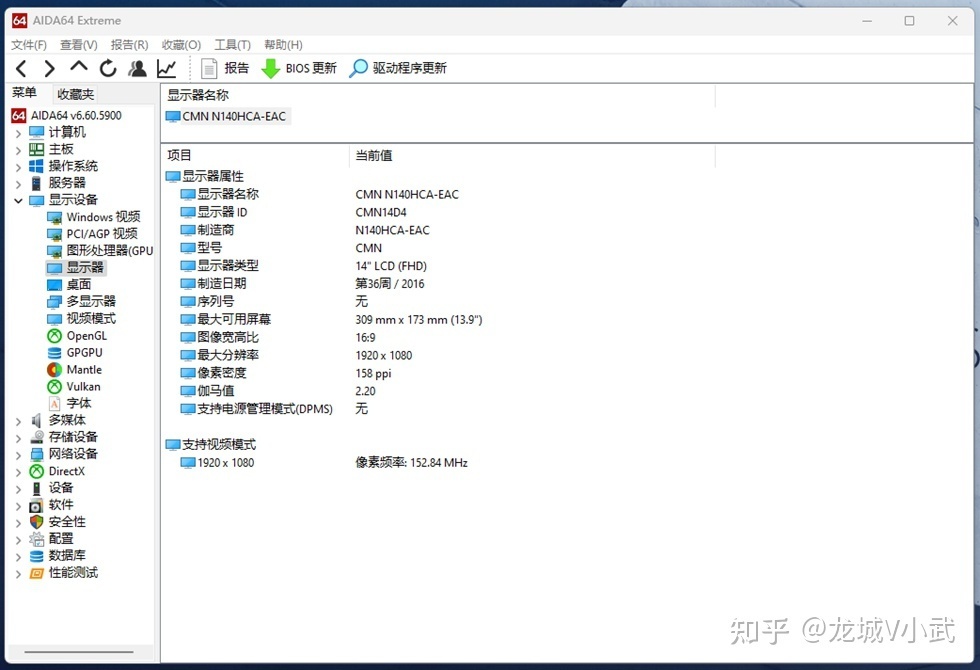Screen dimensions: 980x670
Task: Select the 图形处理器(GPU) tree item
Action: [x=100, y=251]
